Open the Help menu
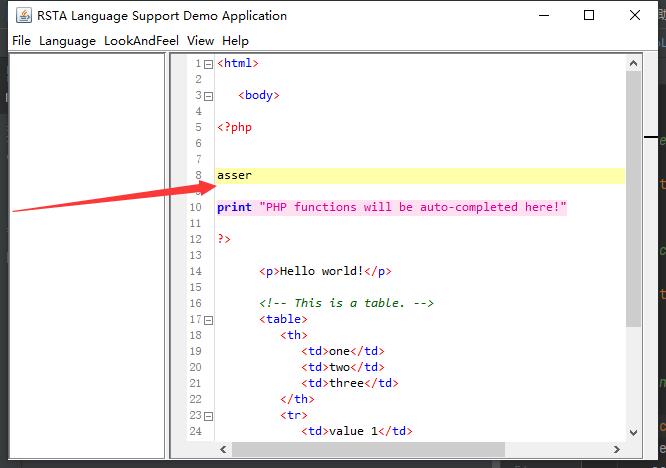 coord(235,41)
